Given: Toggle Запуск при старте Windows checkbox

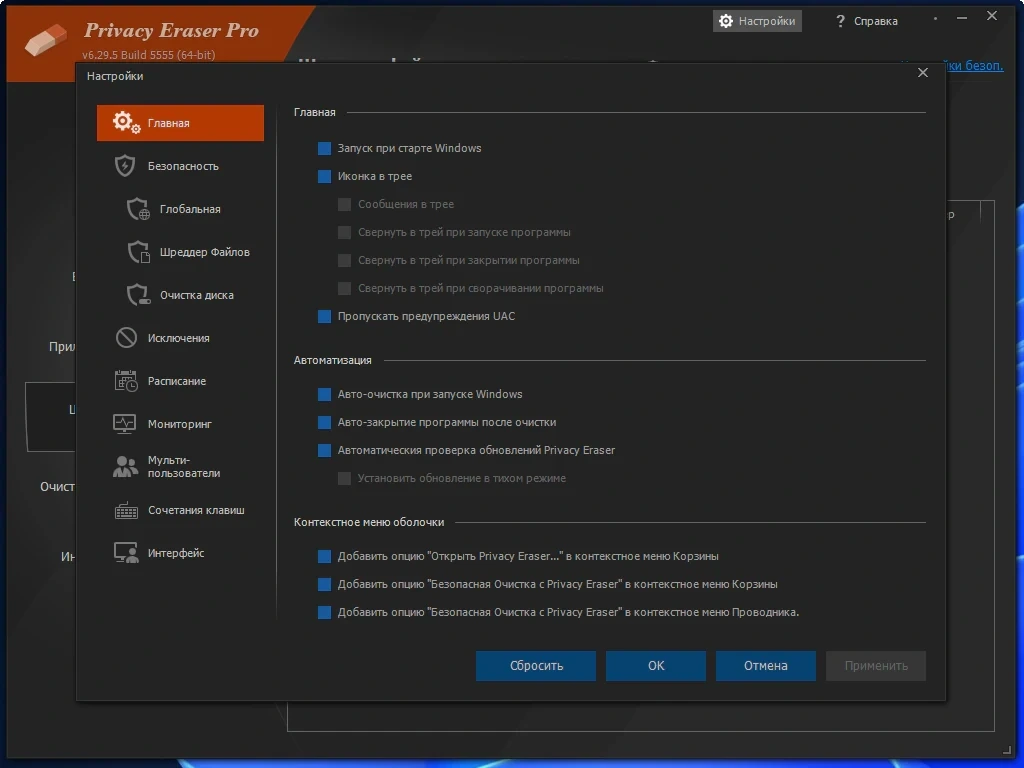Looking at the screenshot, I should [324, 148].
